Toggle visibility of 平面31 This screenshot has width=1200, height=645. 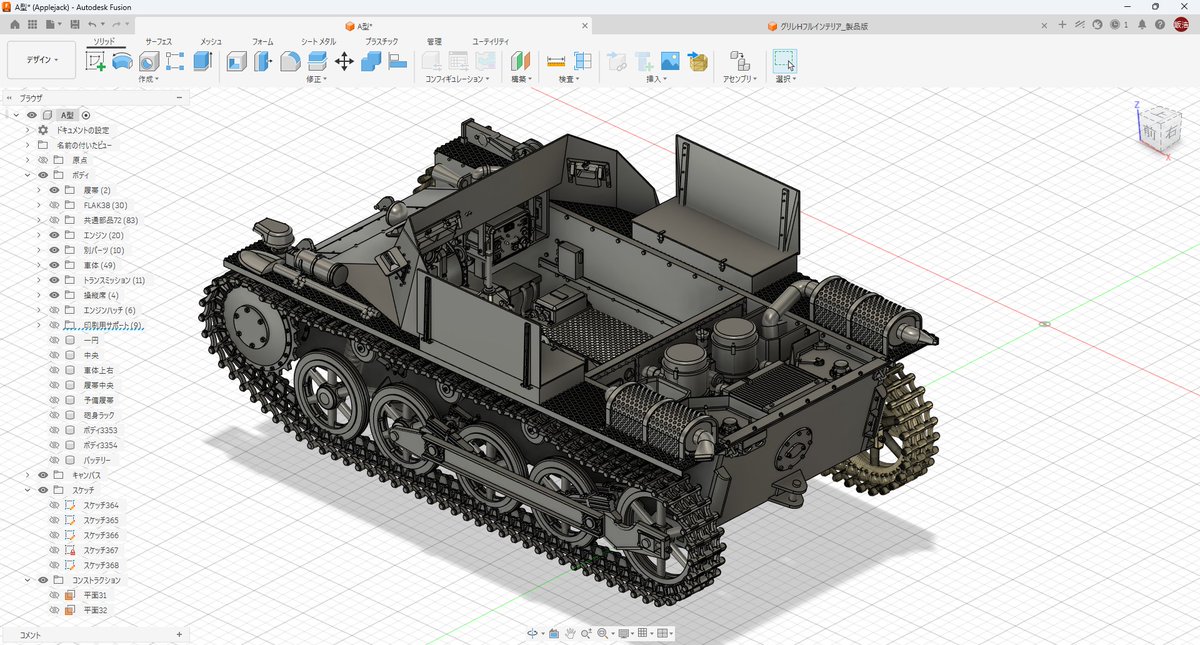click(55, 595)
